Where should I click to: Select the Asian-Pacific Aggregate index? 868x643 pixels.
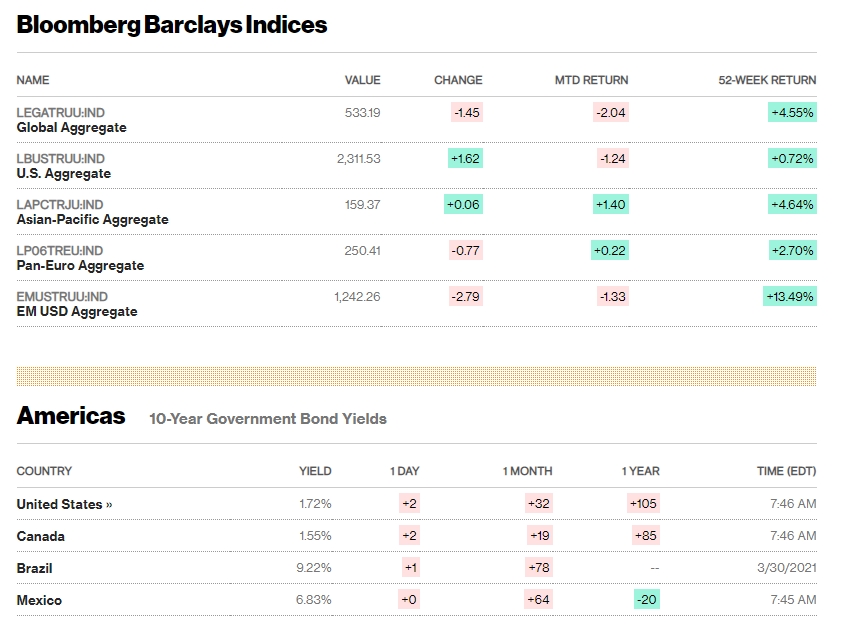[x=93, y=220]
